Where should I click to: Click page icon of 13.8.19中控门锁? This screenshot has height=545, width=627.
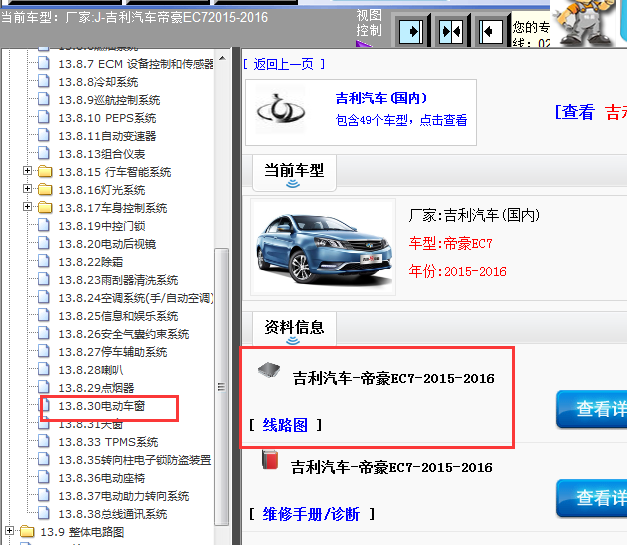[44, 225]
